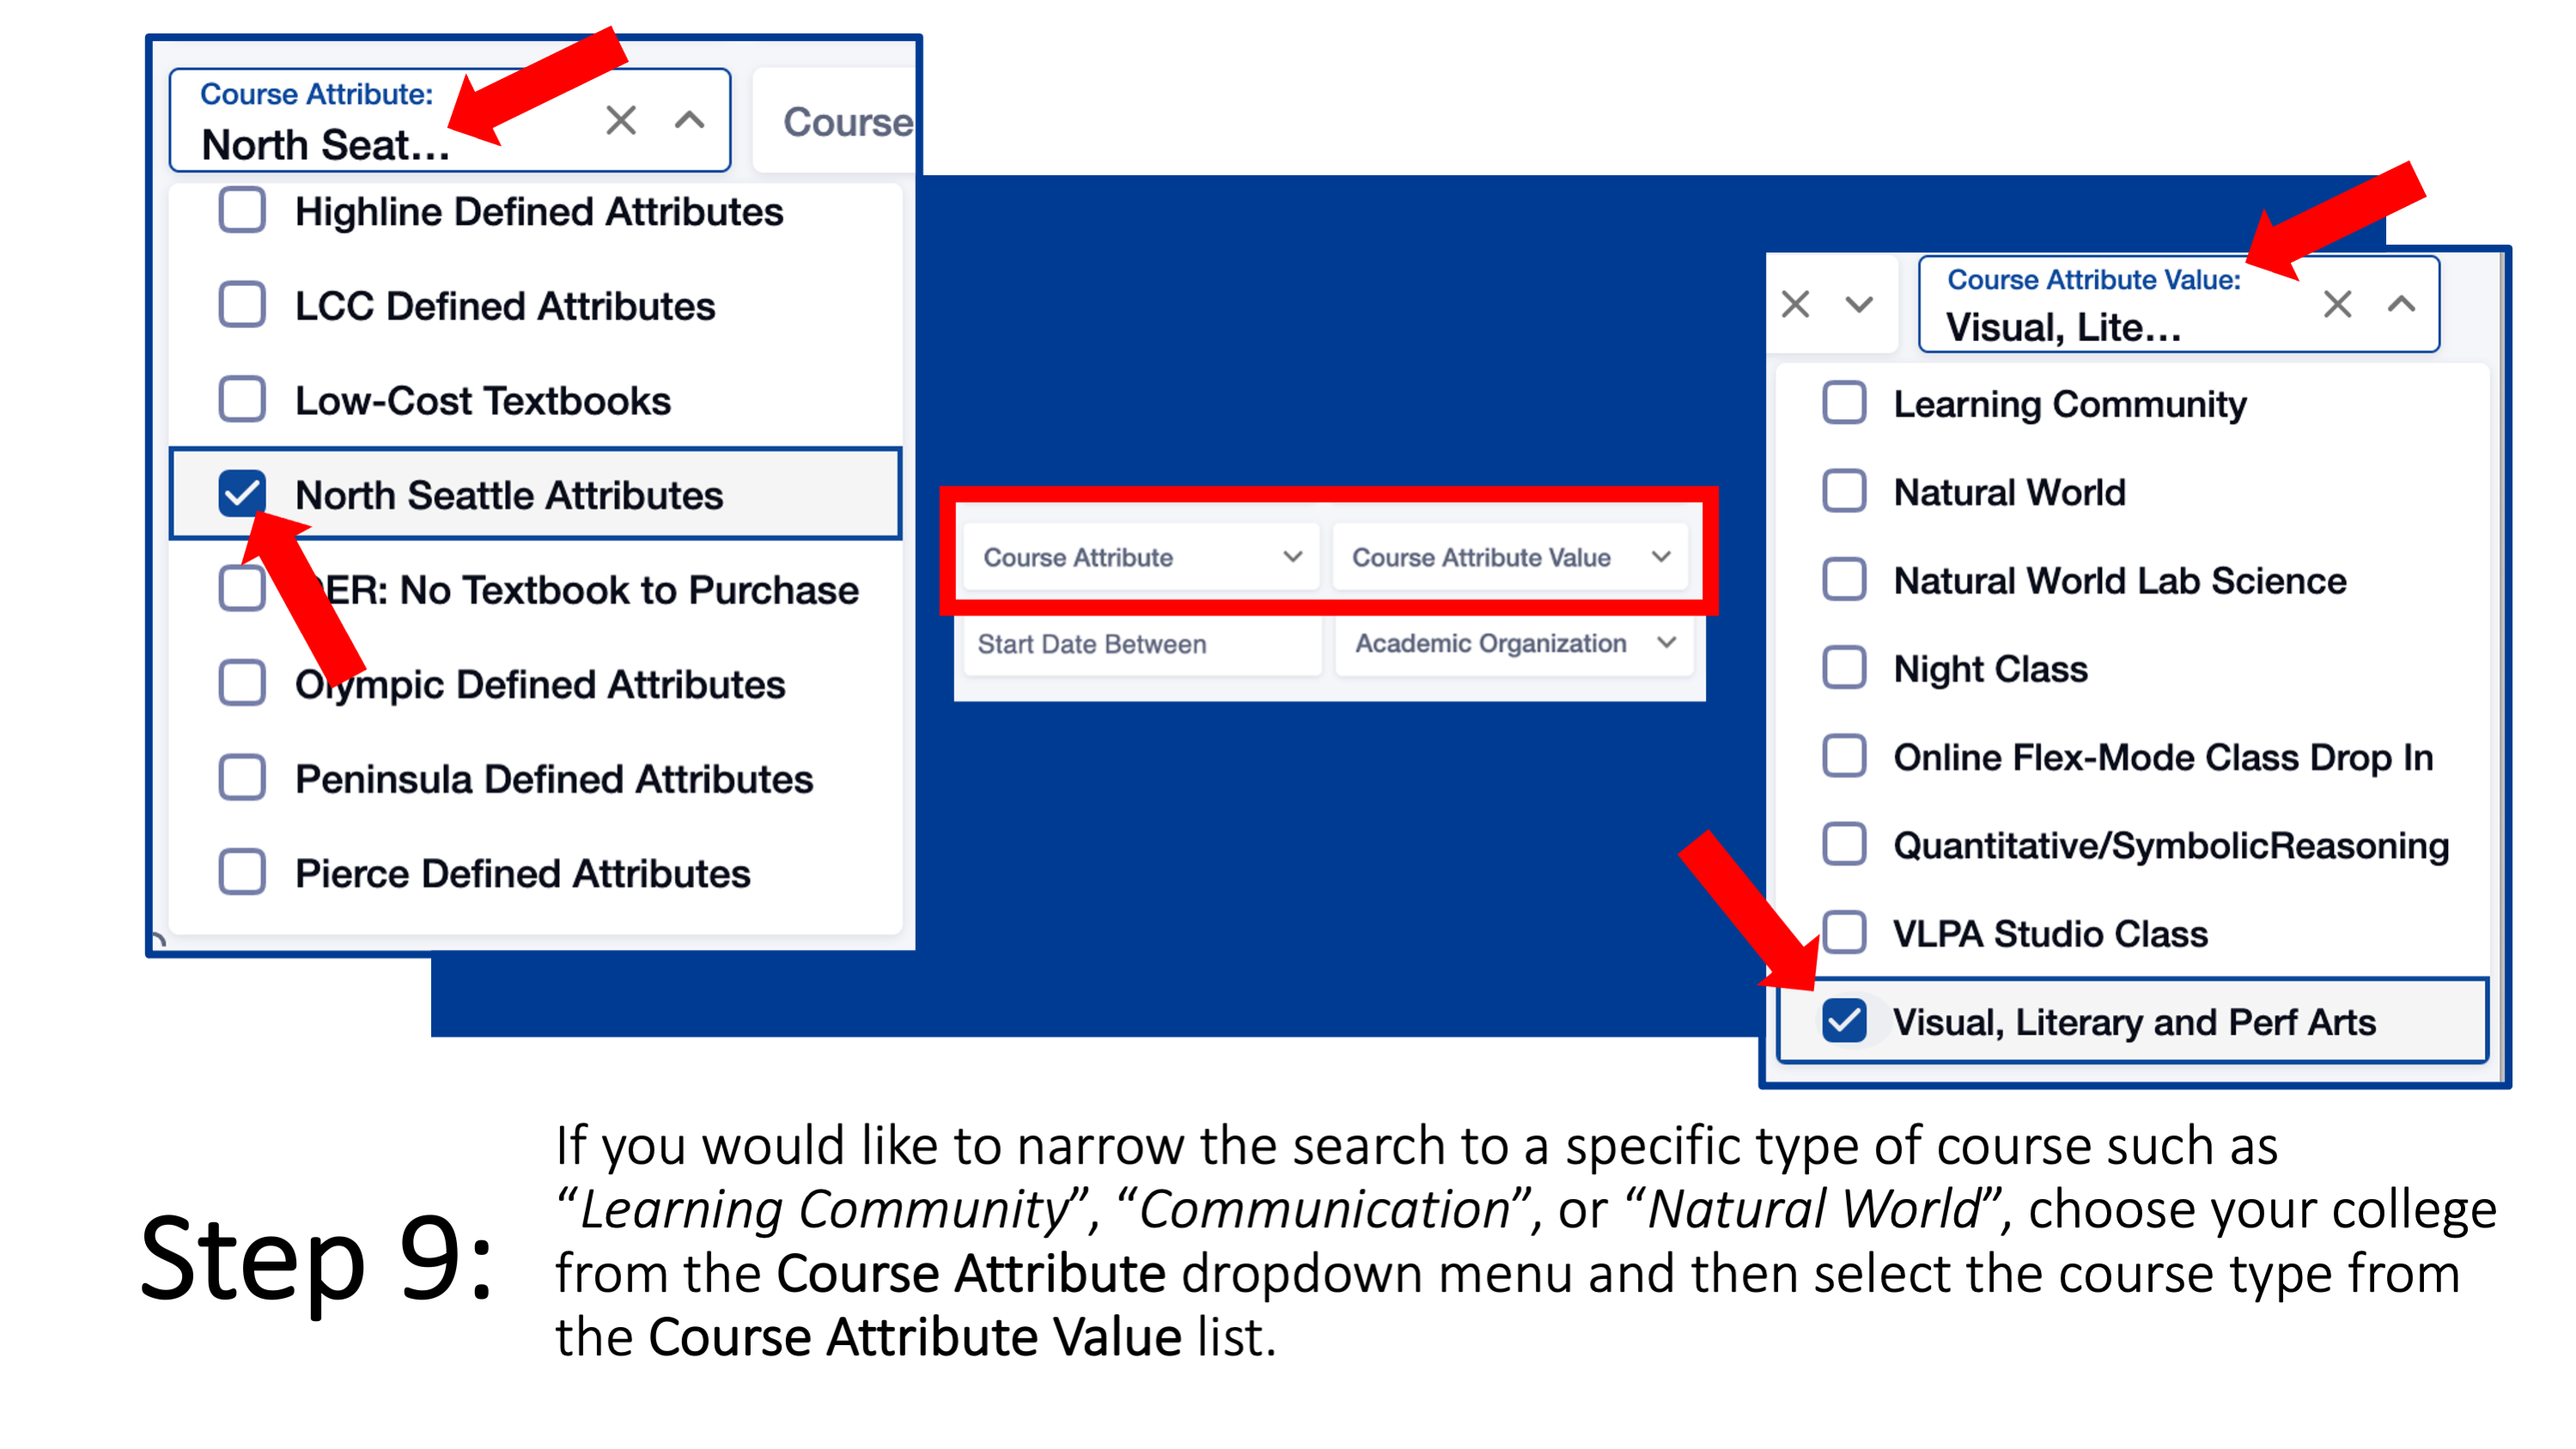Scroll down in Course Attribute Value list
This screenshot has width=2576, height=1449.
click(1863, 302)
